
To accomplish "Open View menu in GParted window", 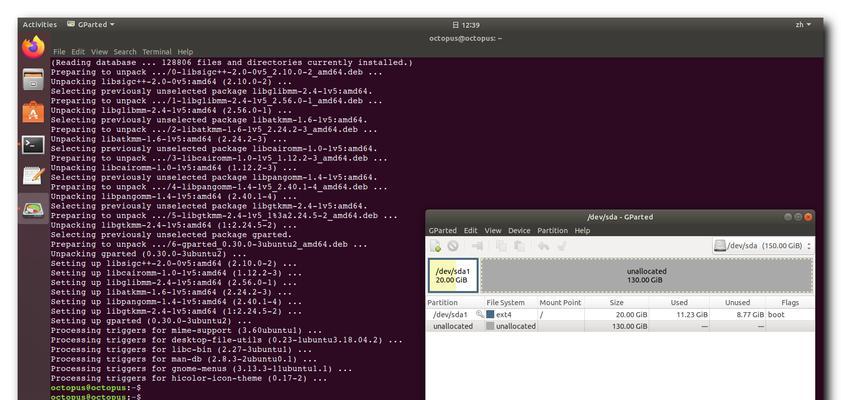I will 493,231.
